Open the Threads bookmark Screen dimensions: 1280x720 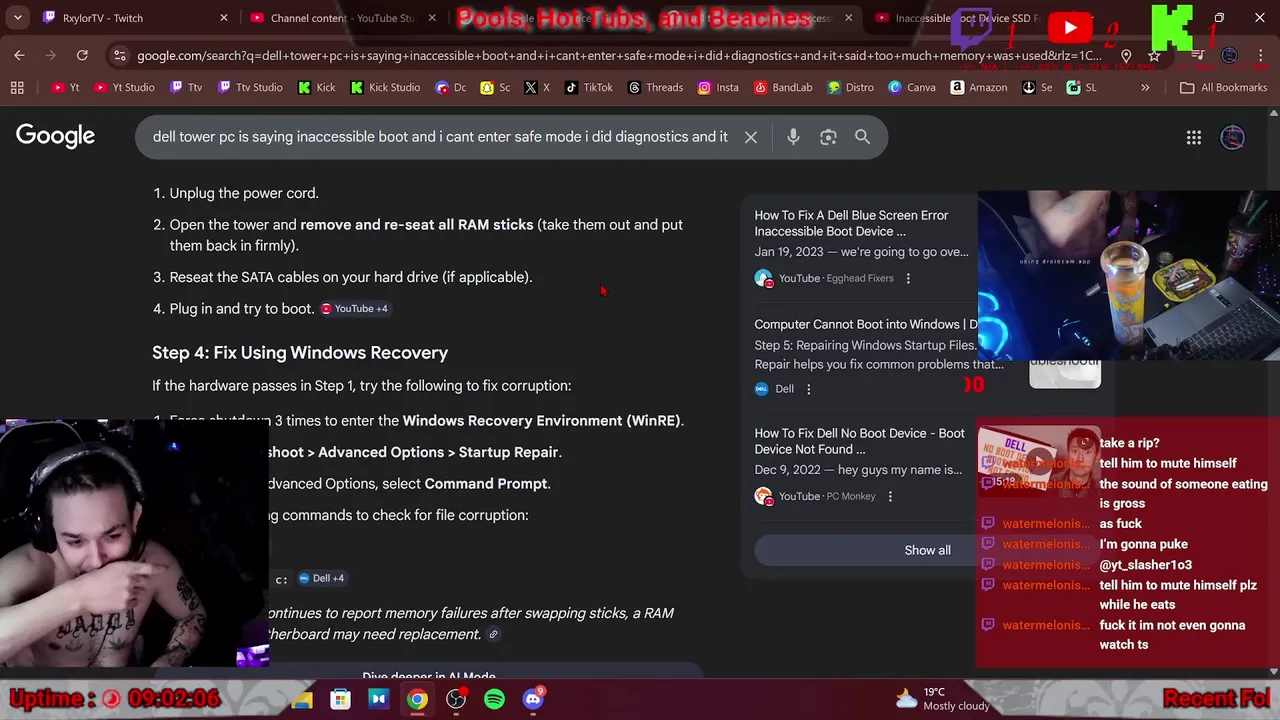click(655, 88)
